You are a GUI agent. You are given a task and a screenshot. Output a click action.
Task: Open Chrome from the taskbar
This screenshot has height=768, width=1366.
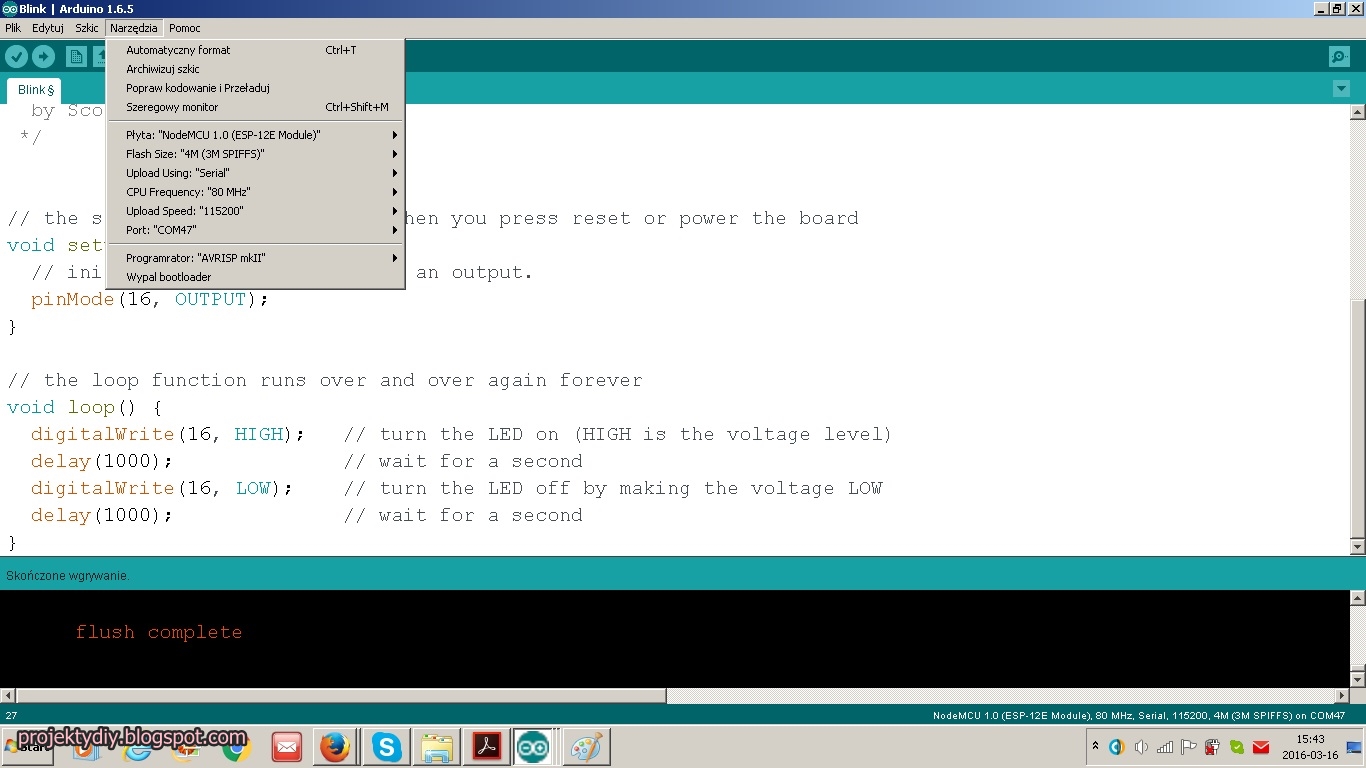237,747
